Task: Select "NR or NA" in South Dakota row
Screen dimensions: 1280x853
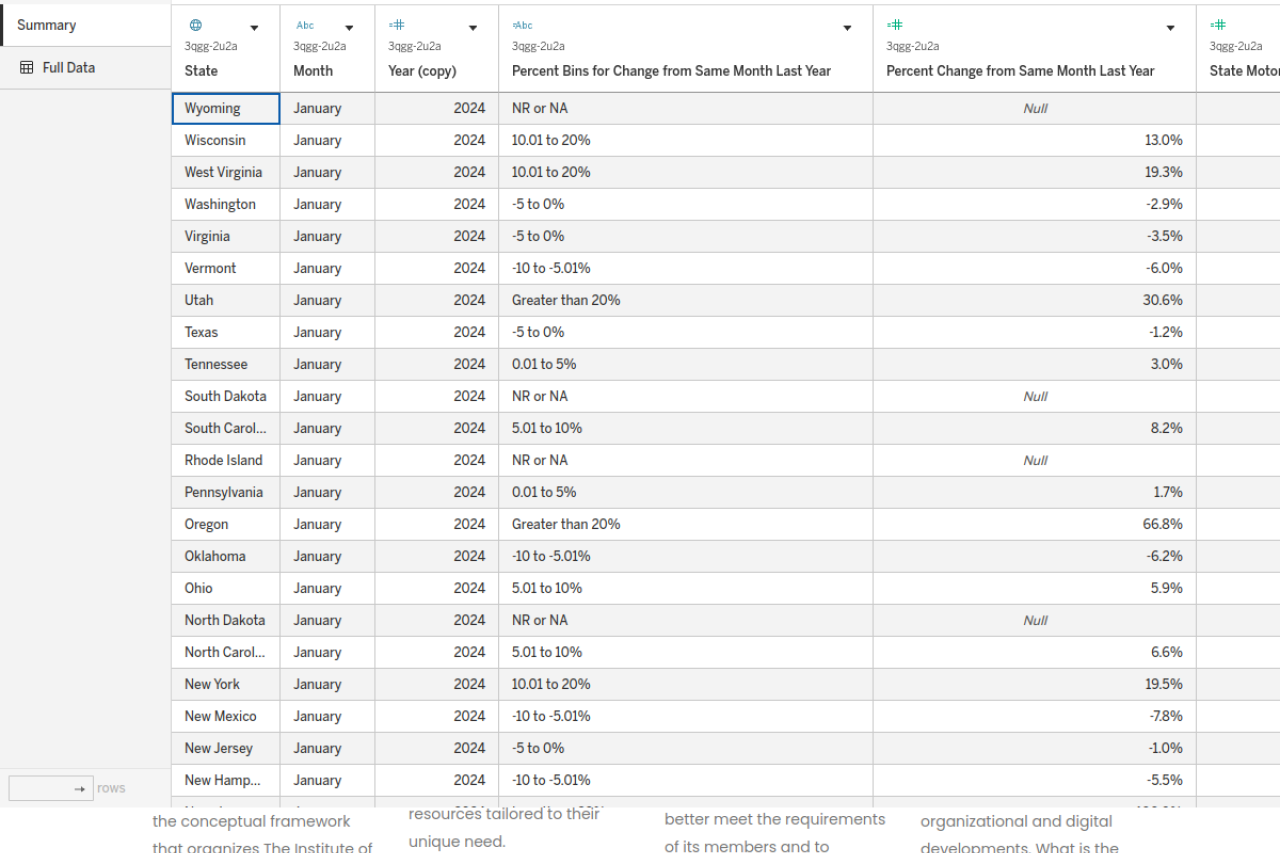Action: (540, 396)
